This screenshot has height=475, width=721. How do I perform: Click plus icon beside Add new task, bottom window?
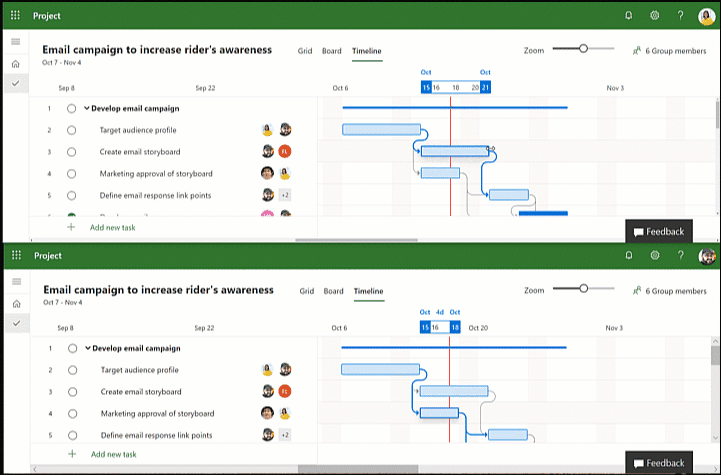click(72, 454)
